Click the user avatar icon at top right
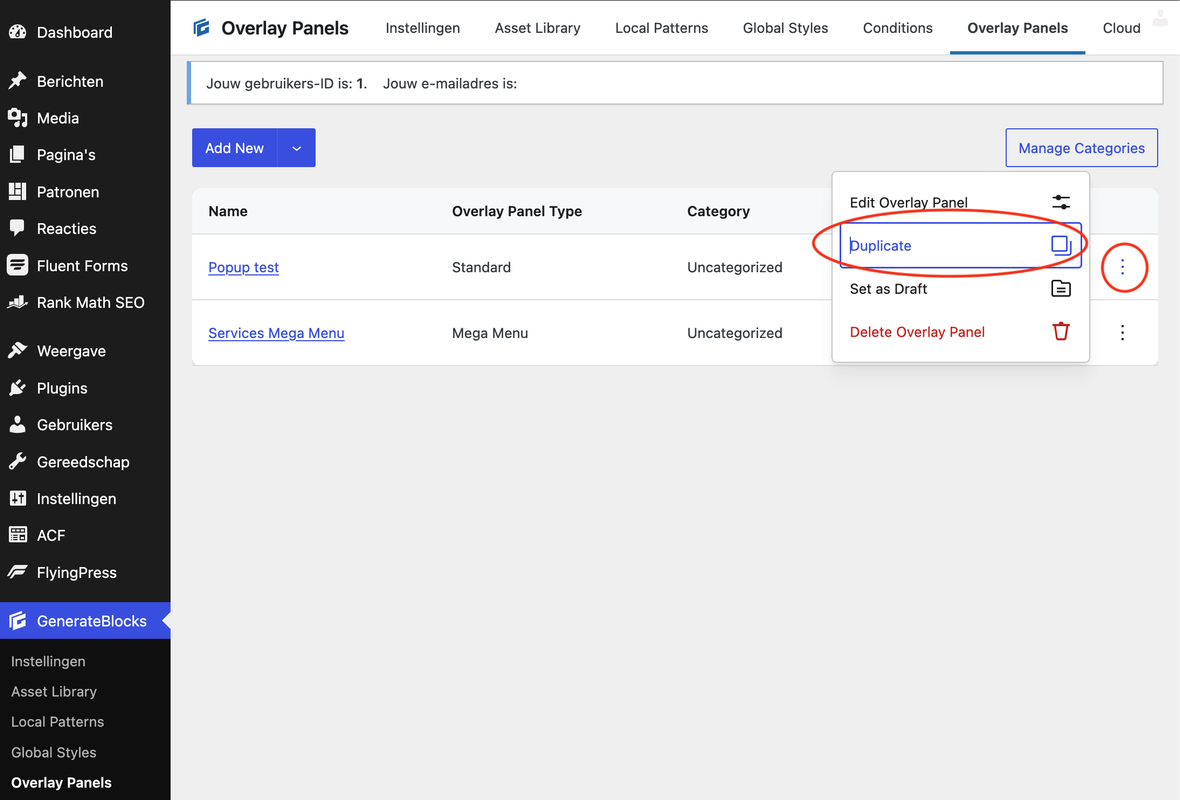Image resolution: width=1180 pixels, height=800 pixels. (1160, 17)
